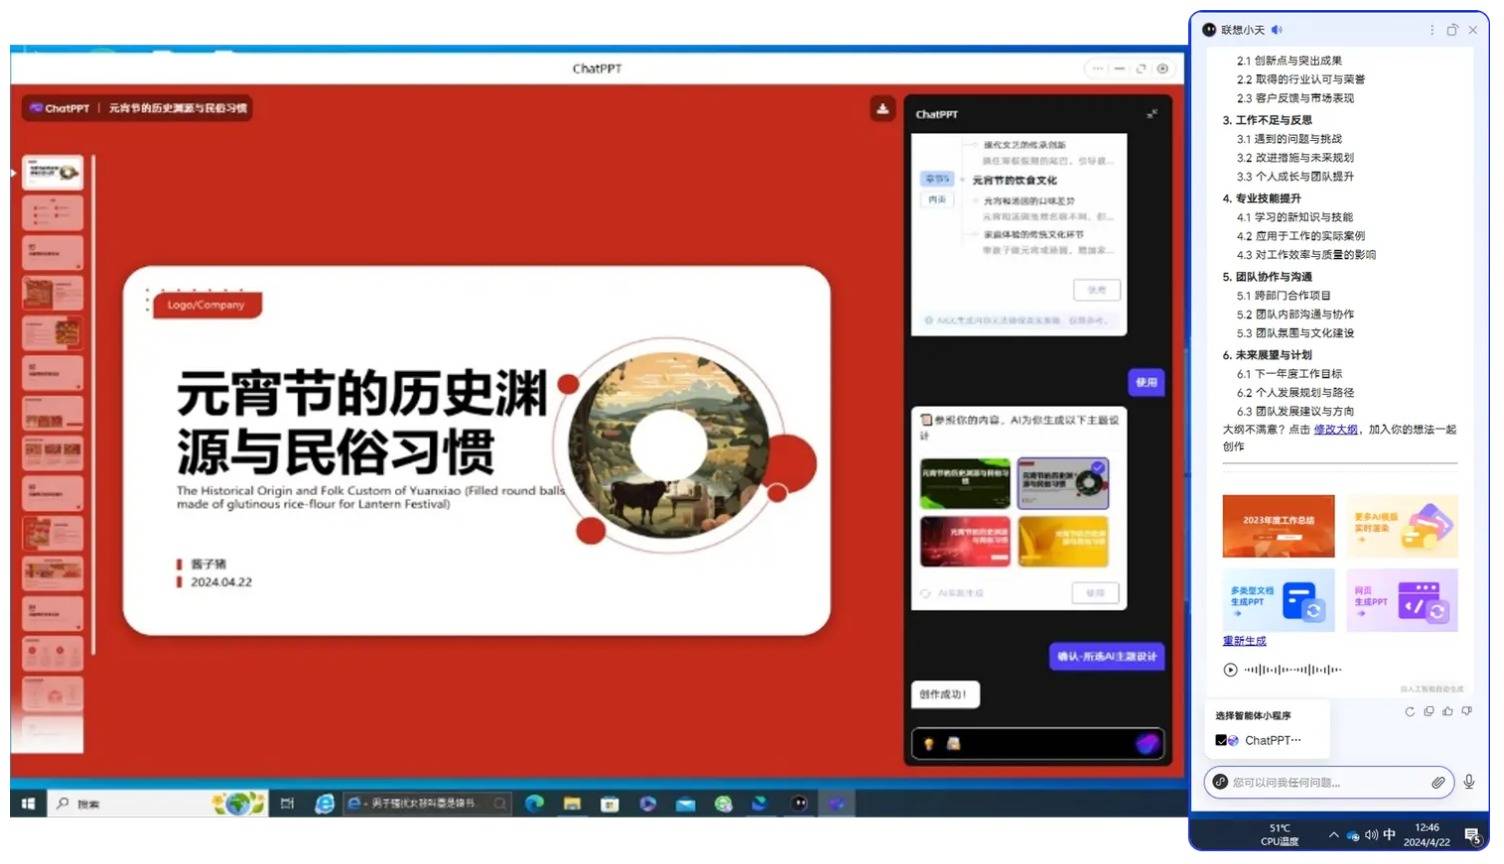Toggle the ChatPPT mini-program checkbox
The image size is (1504, 864).
click(x=1221, y=740)
